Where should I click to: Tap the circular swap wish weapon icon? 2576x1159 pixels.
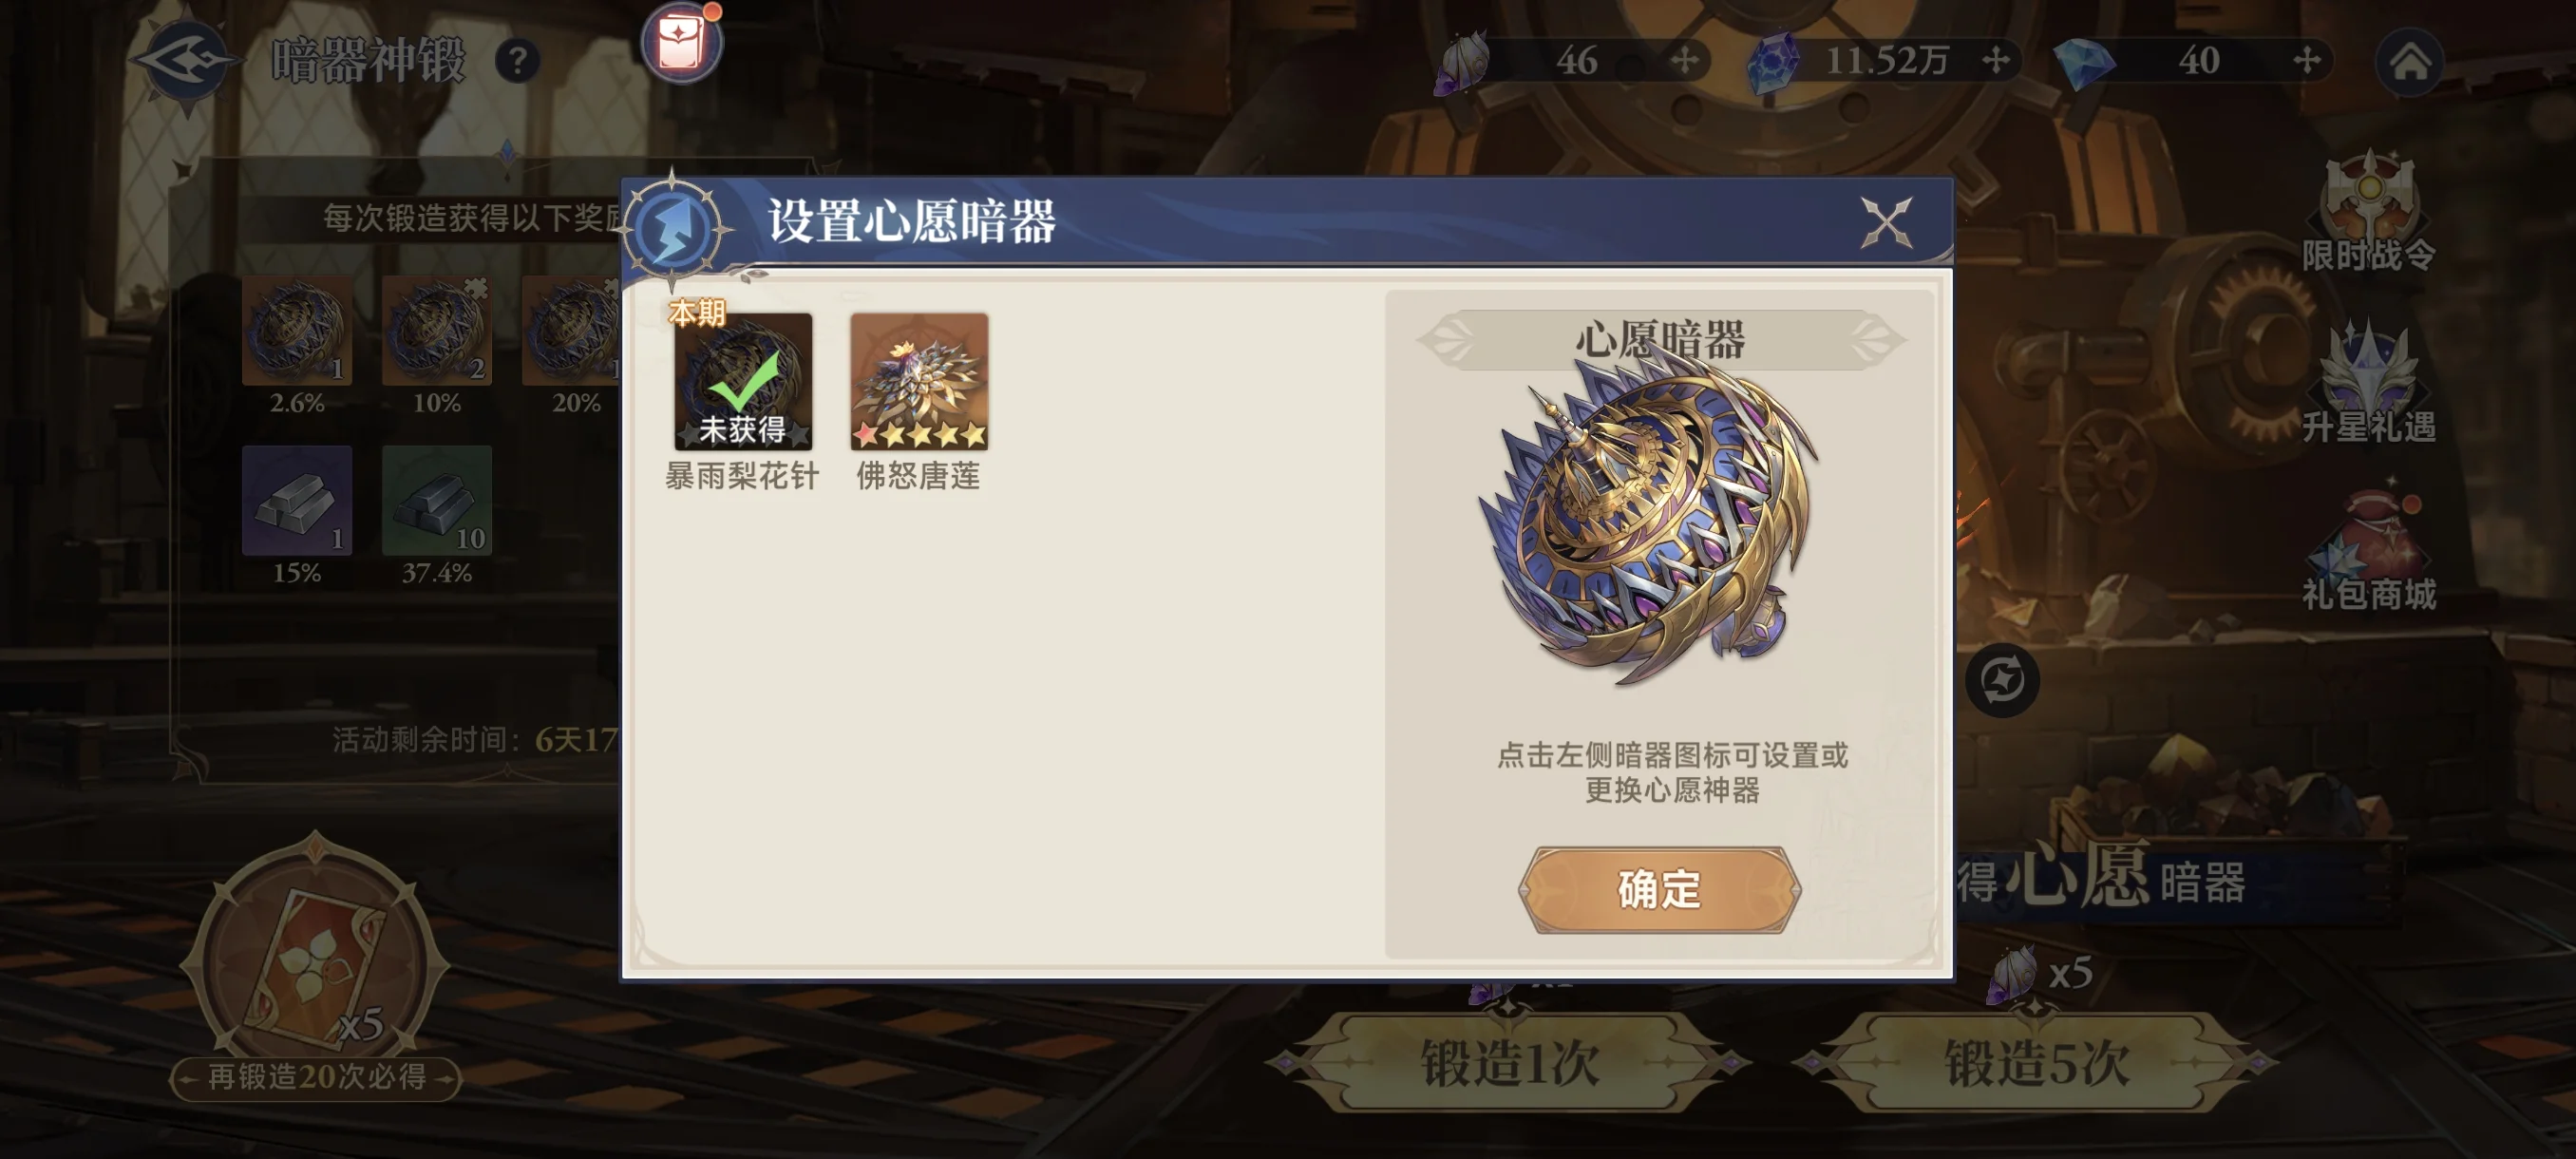coord(2002,681)
